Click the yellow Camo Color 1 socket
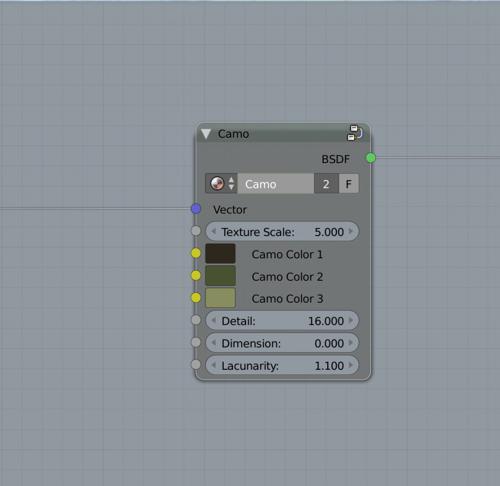Screen dimensions: 500x486 (x=196, y=253)
